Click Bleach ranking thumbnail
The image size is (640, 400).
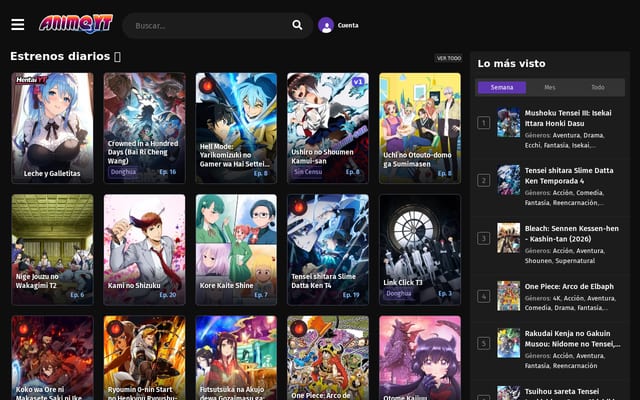[509, 238]
